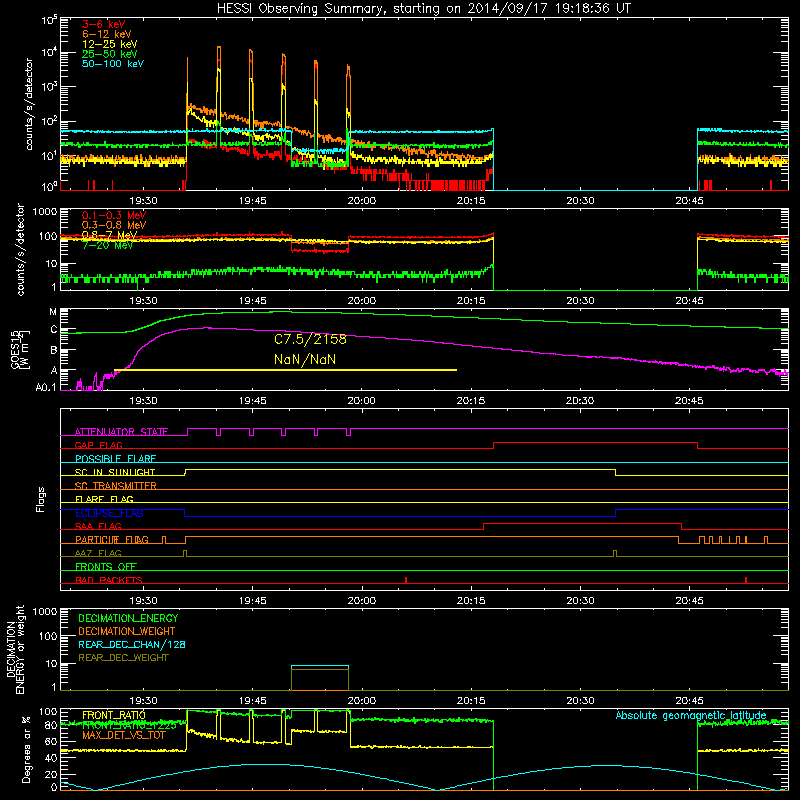Select the 12-25 keV legend label
Image resolution: width=800 pixels, height=800 pixels.
[x=110, y=44]
